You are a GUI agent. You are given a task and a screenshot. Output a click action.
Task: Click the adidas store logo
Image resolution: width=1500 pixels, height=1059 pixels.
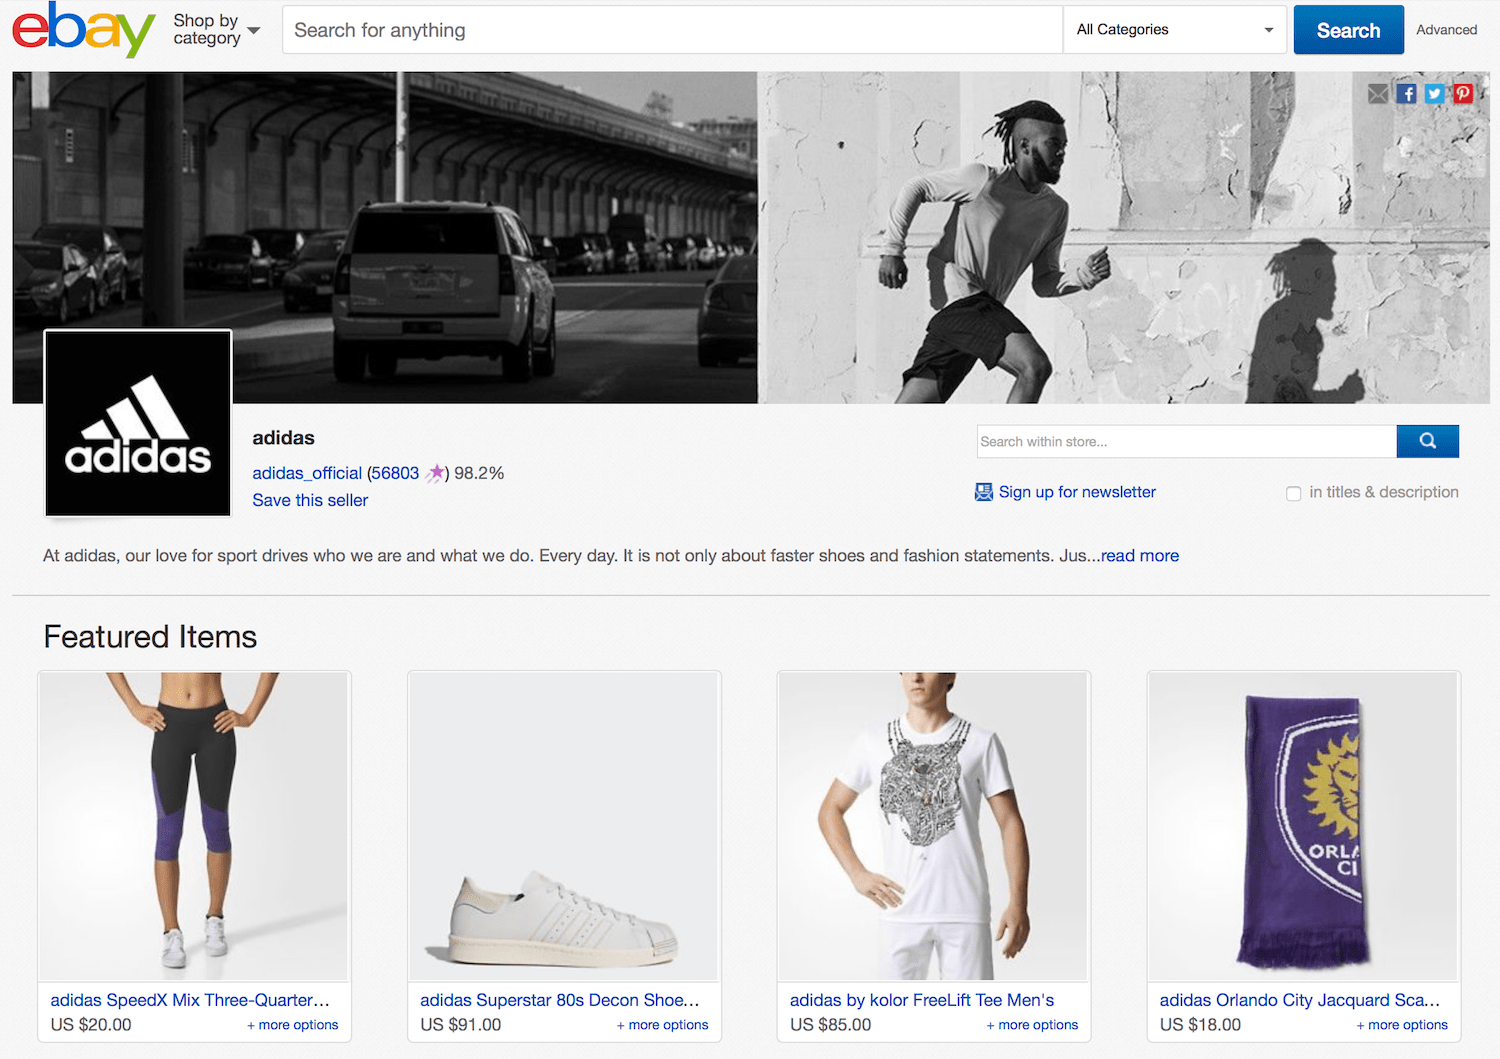138,423
